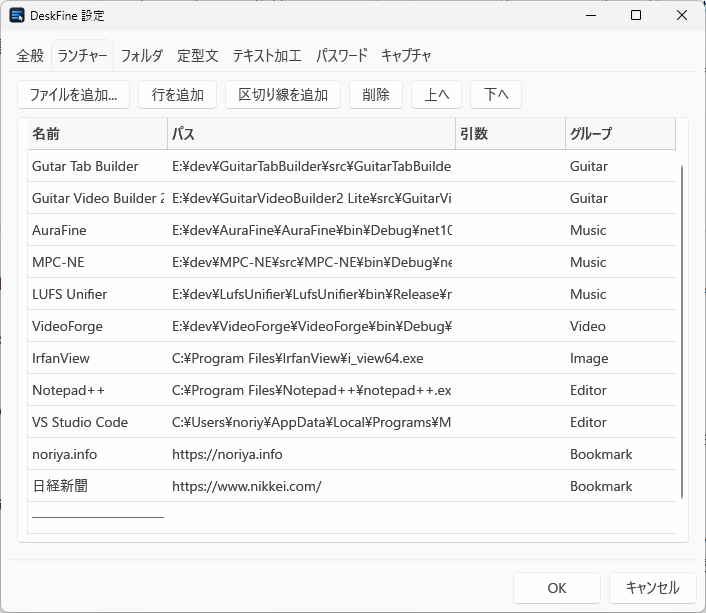Switch to the 全般 tab
The width and height of the screenshot is (706, 613).
[30, 56]
